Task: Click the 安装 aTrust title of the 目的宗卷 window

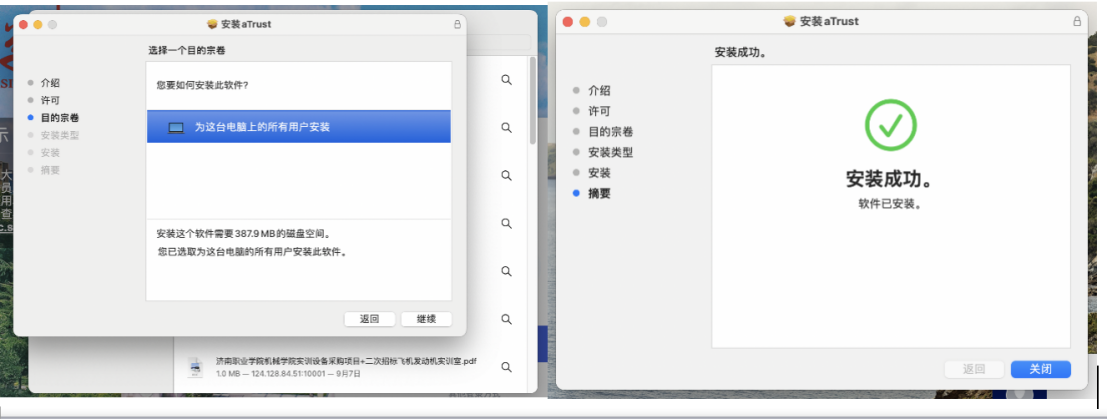Action: 246,24
